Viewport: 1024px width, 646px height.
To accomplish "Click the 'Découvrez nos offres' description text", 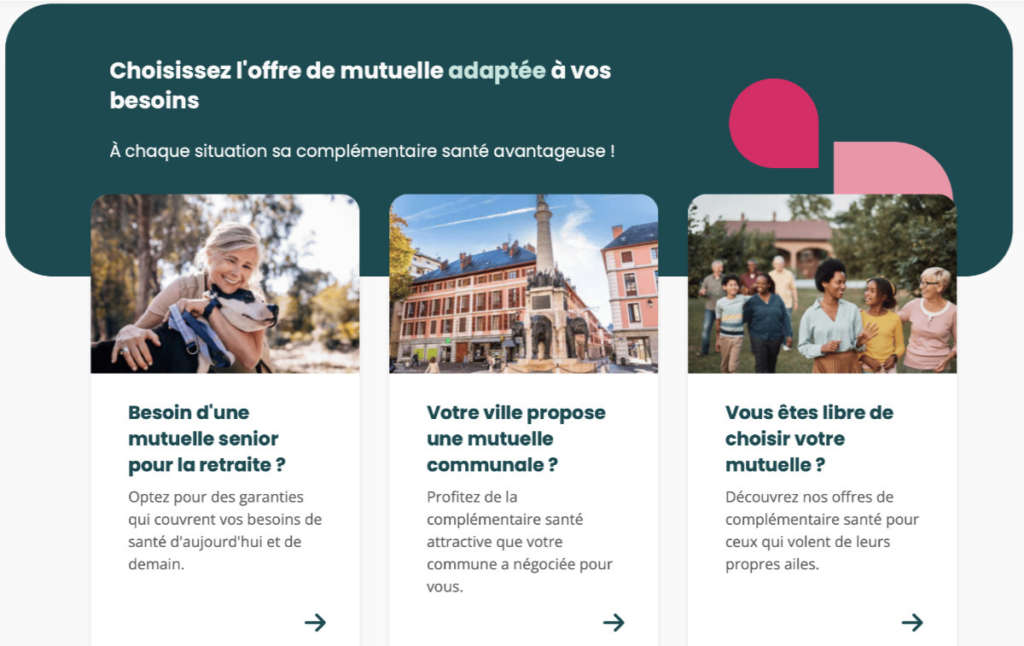I will pyautogui.click(x=822, y=530).
